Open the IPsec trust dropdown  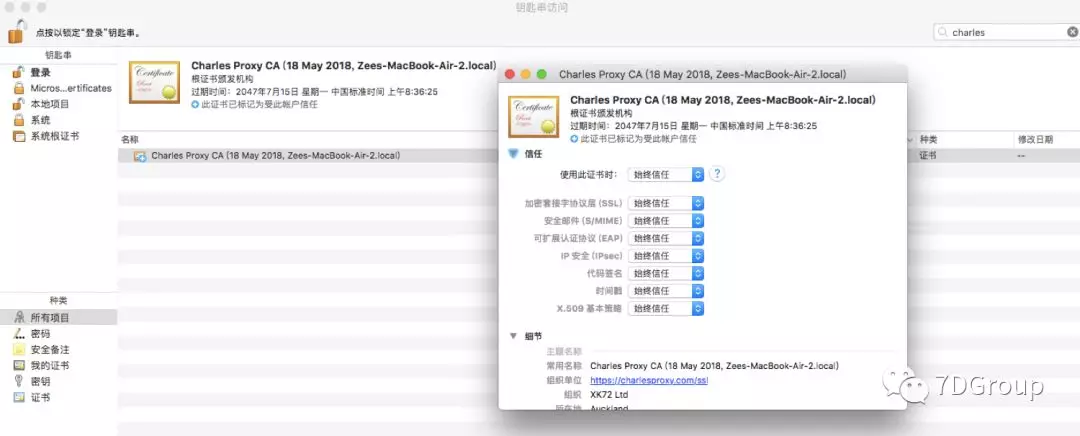(x=666, y=256)
